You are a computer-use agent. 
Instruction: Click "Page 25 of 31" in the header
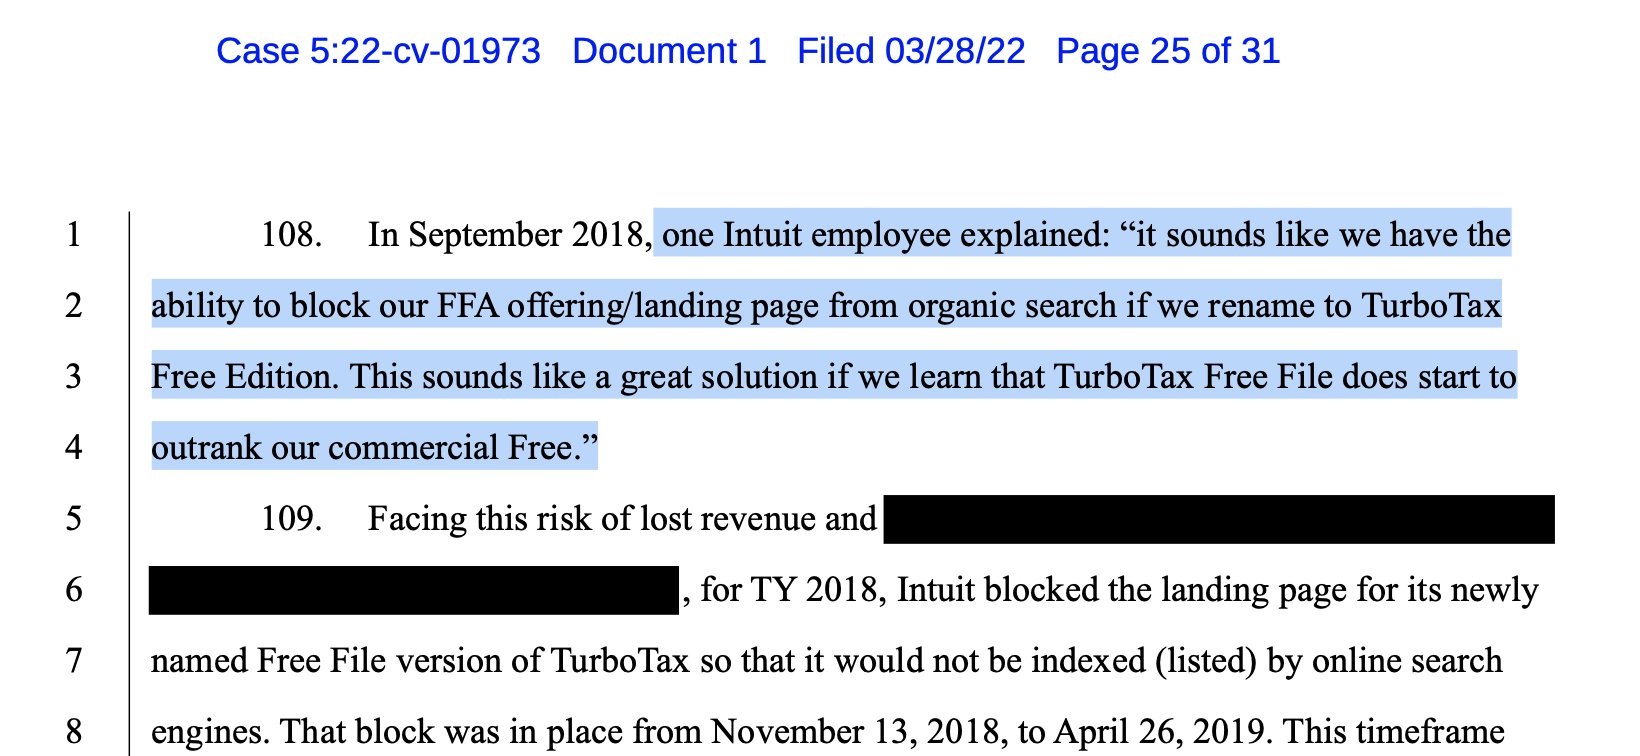1168,51
